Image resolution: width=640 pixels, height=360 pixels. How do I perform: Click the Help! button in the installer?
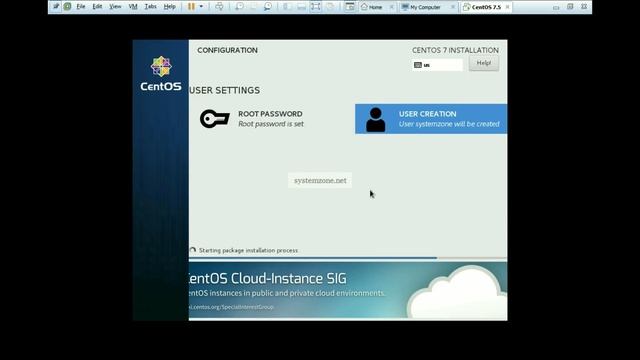pos(484,63)
